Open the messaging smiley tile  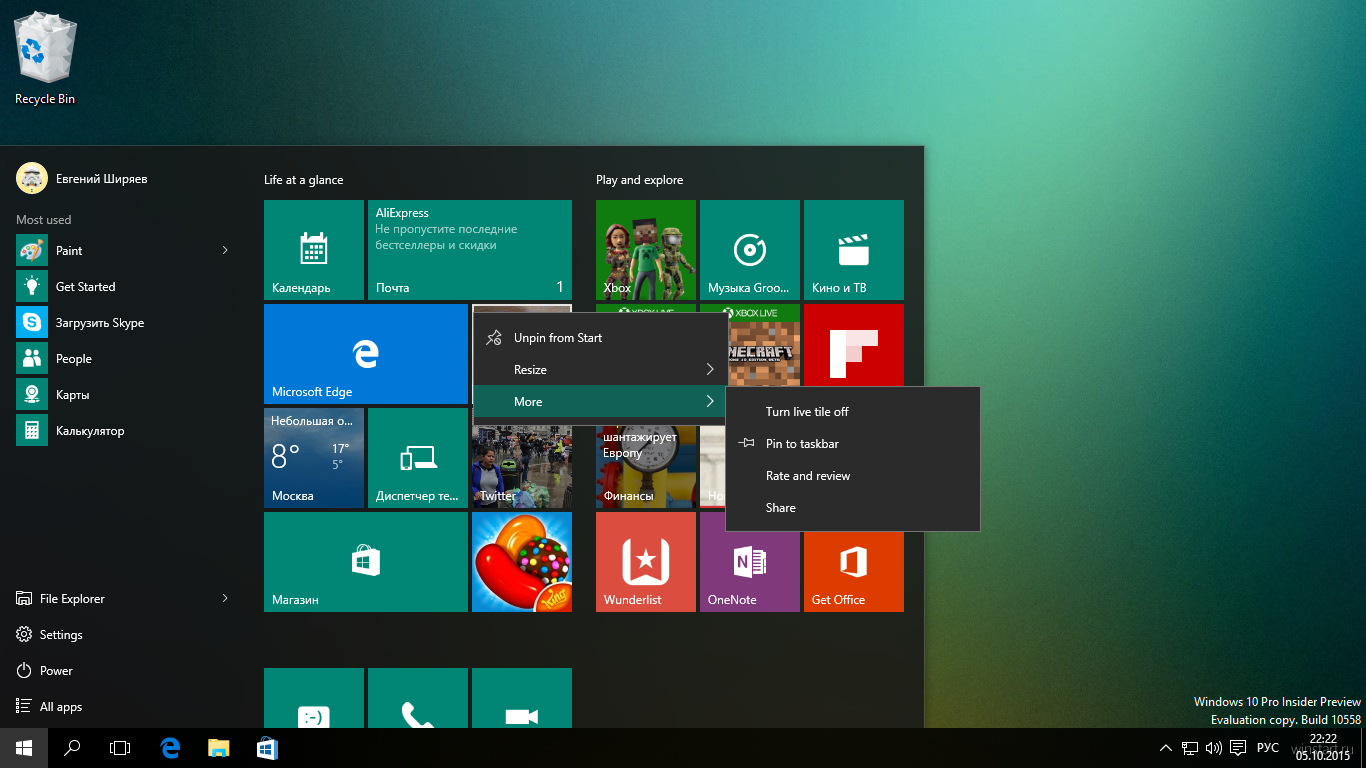point(314,698)
